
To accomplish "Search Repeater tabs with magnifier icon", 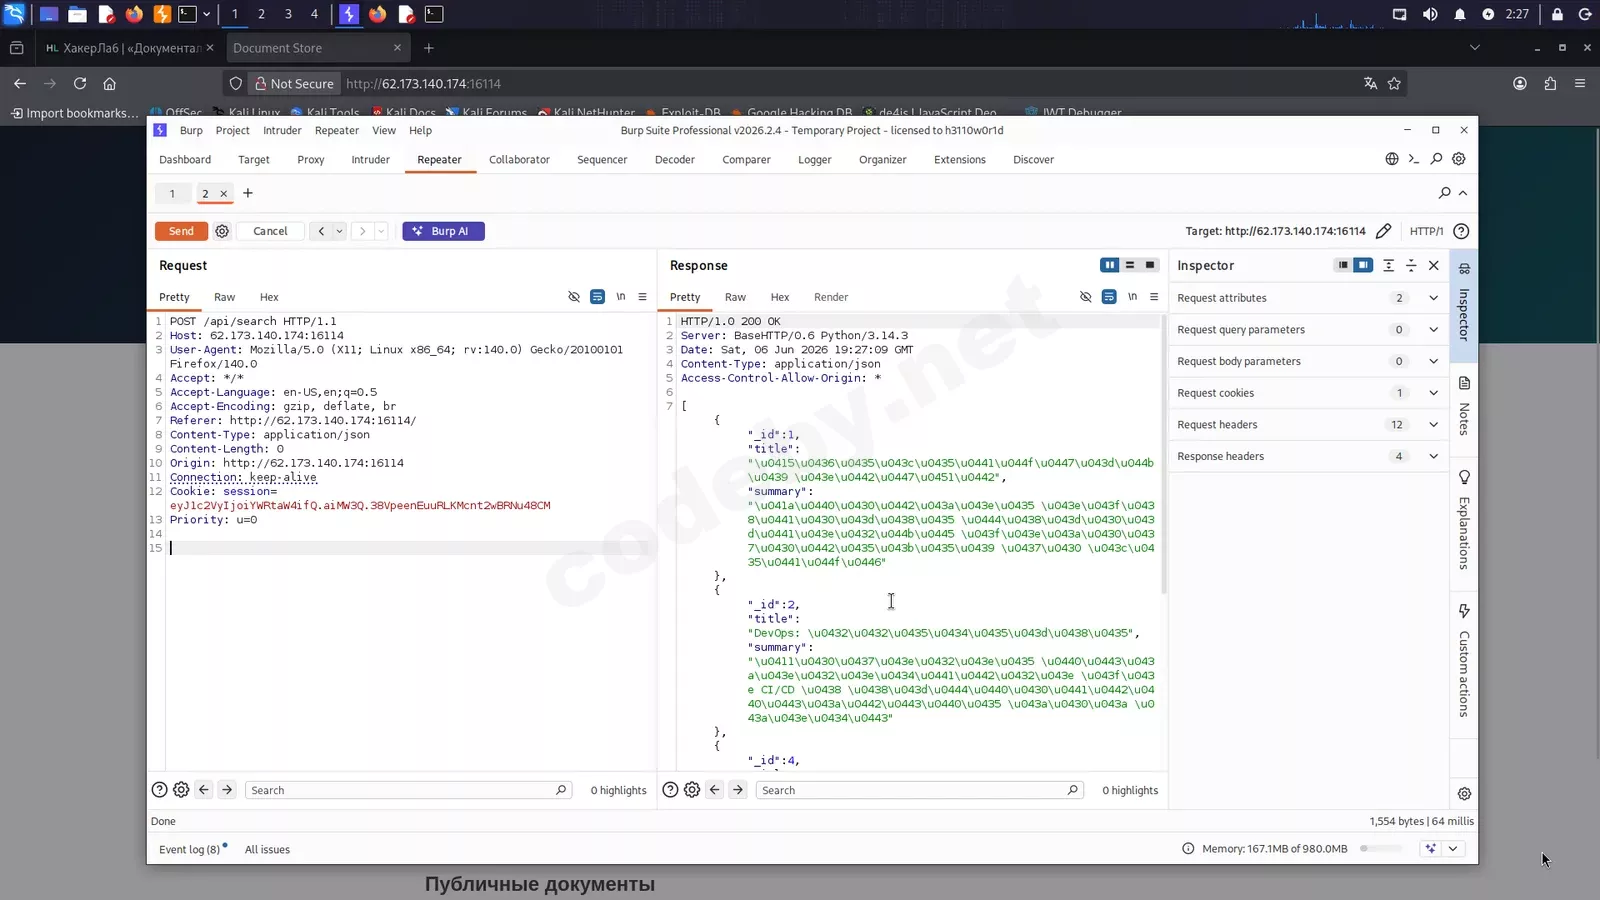I will pos(1444,193).
